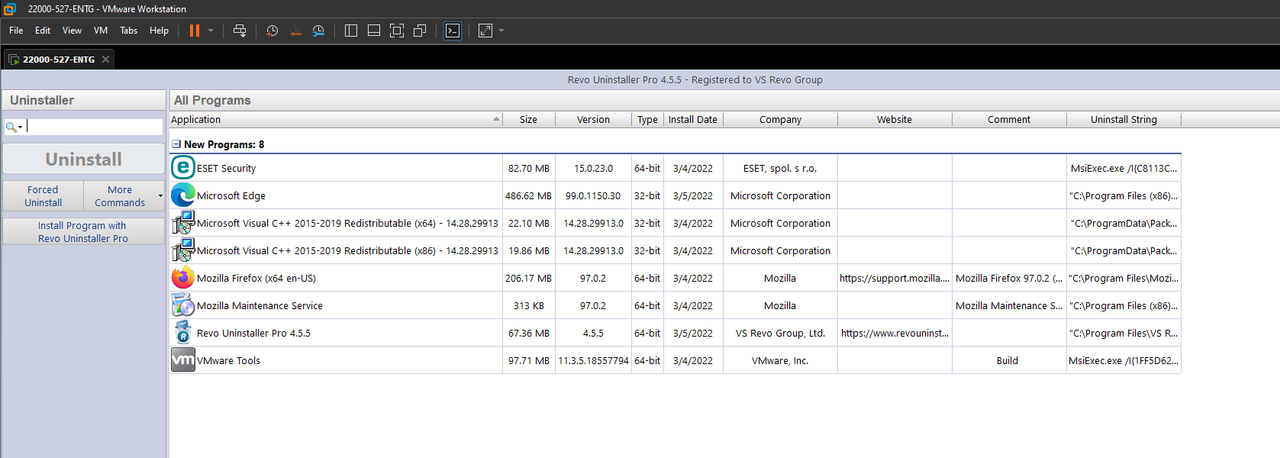This screenshot has width=1280, height=458.
Task: Sort by the Size column header
Action: coord(528,119)
